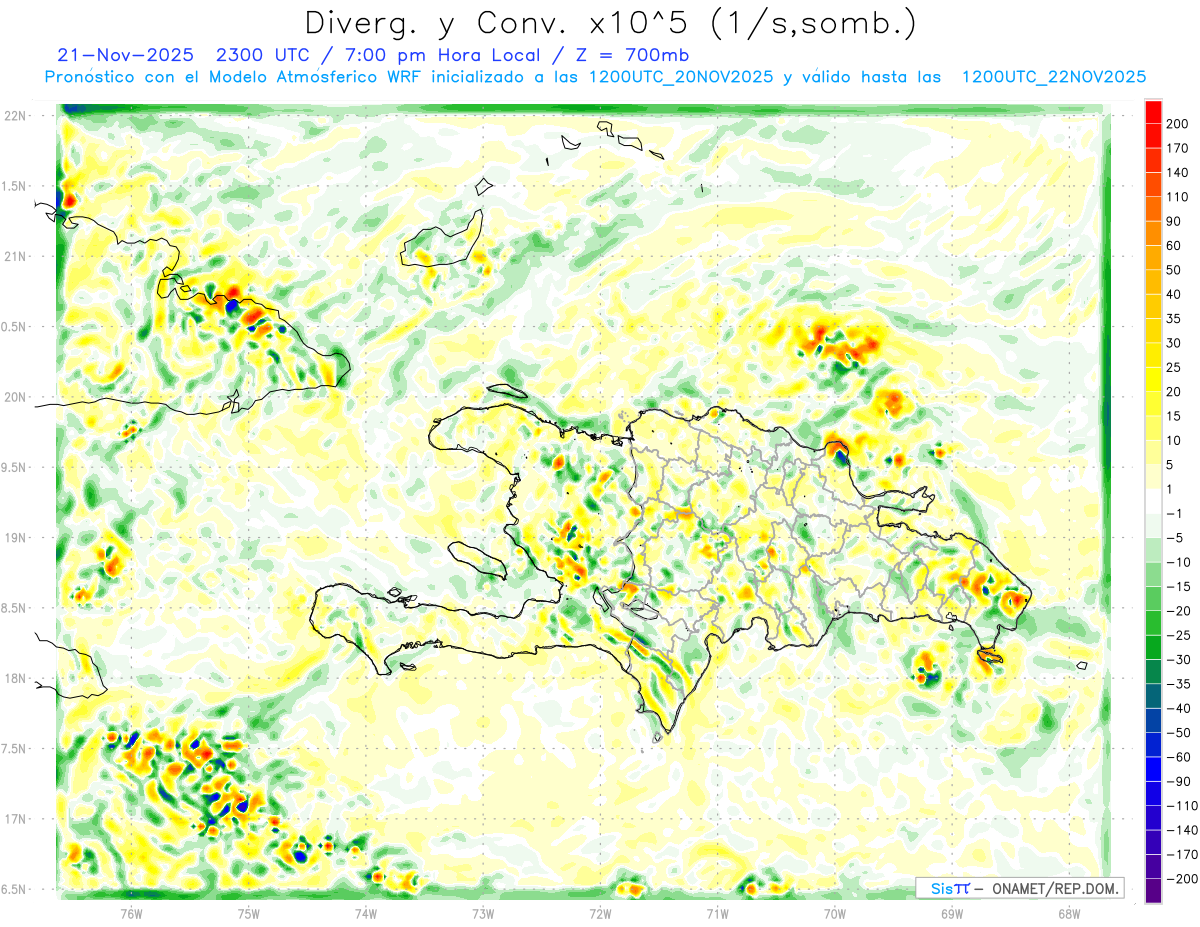Click the '21N' latitude label
1200x927 pixels.
[x=14, y=256]
